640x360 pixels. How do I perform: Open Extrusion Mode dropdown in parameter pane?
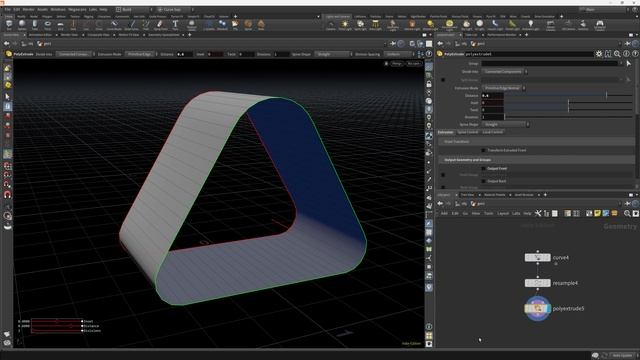pyautogui.click(x=504, y=88)
